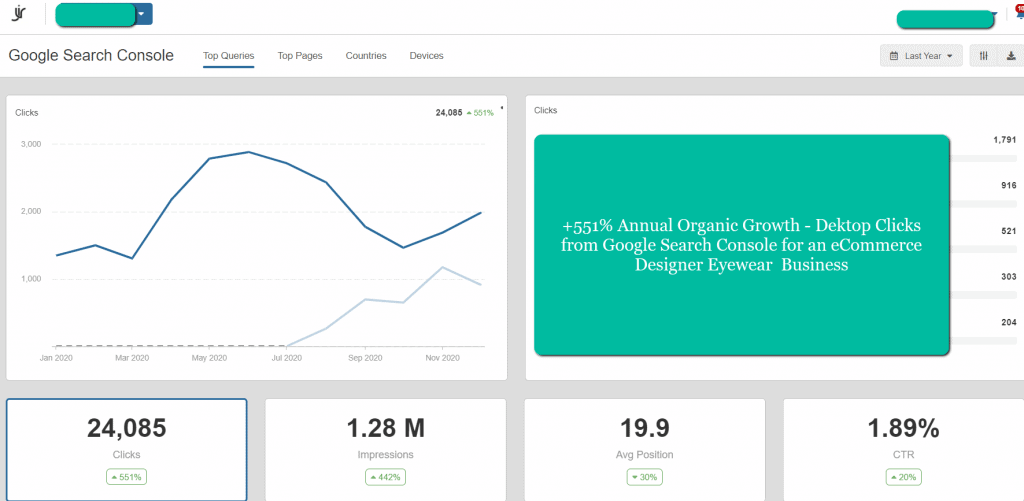This screenshot has width=1024, height=501.
Task: Click the Jan 2020 label on the chart axis
Action: coord(55,358)
